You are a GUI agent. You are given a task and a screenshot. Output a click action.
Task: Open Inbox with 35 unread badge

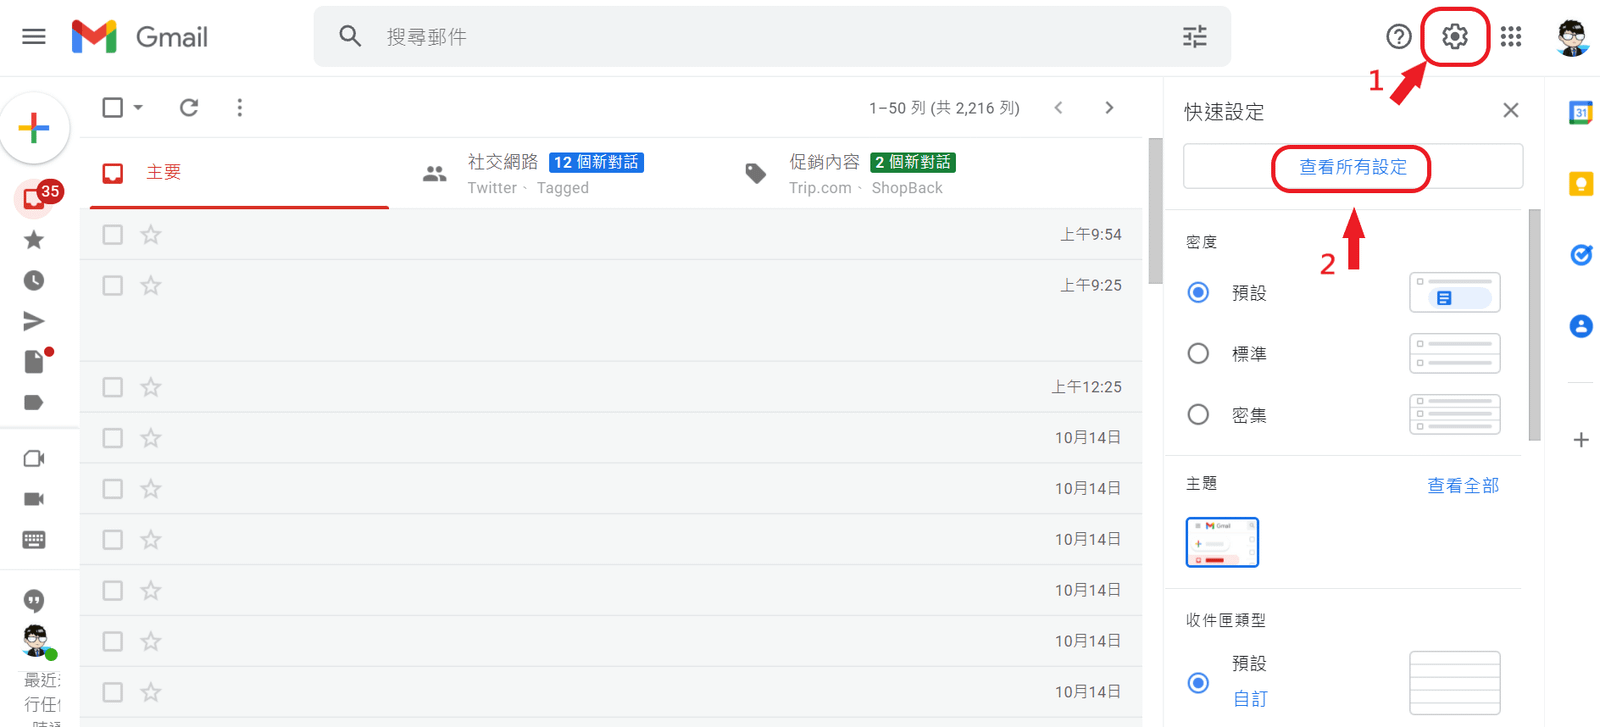point(34,198)
